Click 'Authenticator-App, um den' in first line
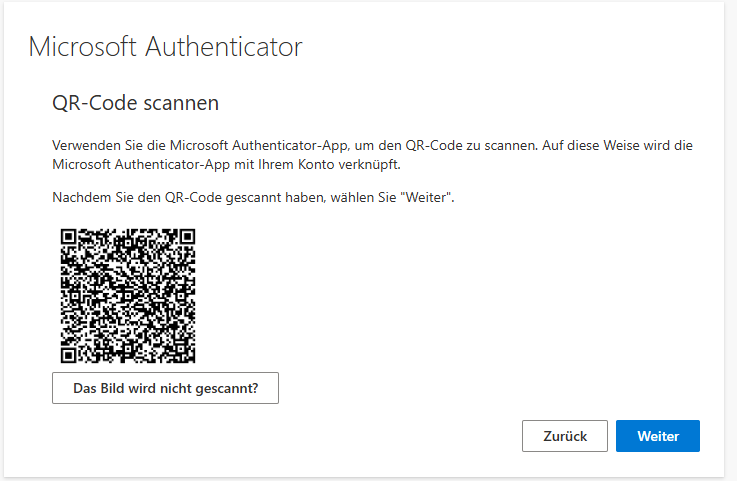The width and height of the screenshot is (737, 481). coord(318,146)
